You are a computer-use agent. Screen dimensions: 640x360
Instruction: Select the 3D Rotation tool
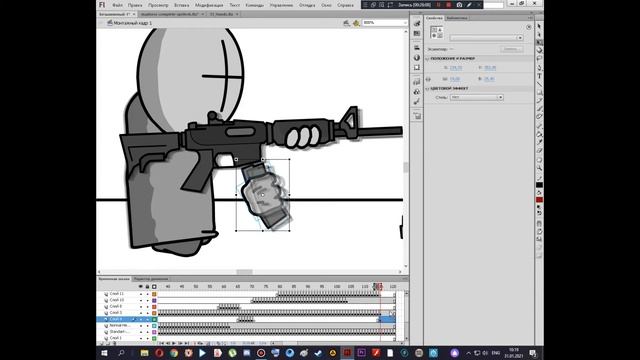click(x=539, y=51)
